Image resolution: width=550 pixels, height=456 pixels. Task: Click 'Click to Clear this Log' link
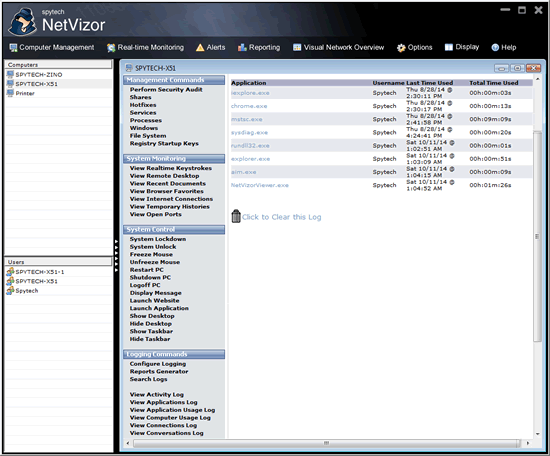(281, 217)
